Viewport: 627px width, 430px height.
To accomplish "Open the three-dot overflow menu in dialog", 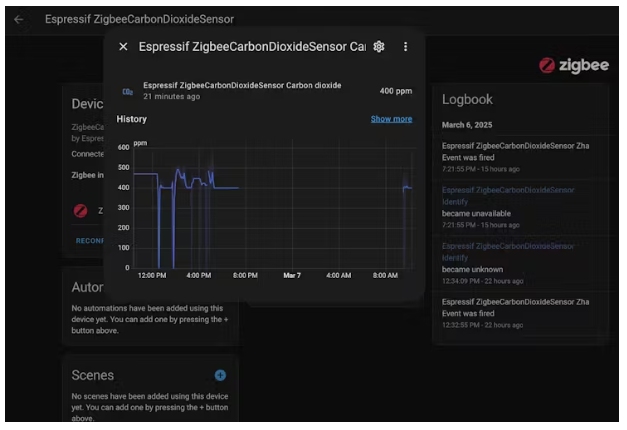I will 405,47.
